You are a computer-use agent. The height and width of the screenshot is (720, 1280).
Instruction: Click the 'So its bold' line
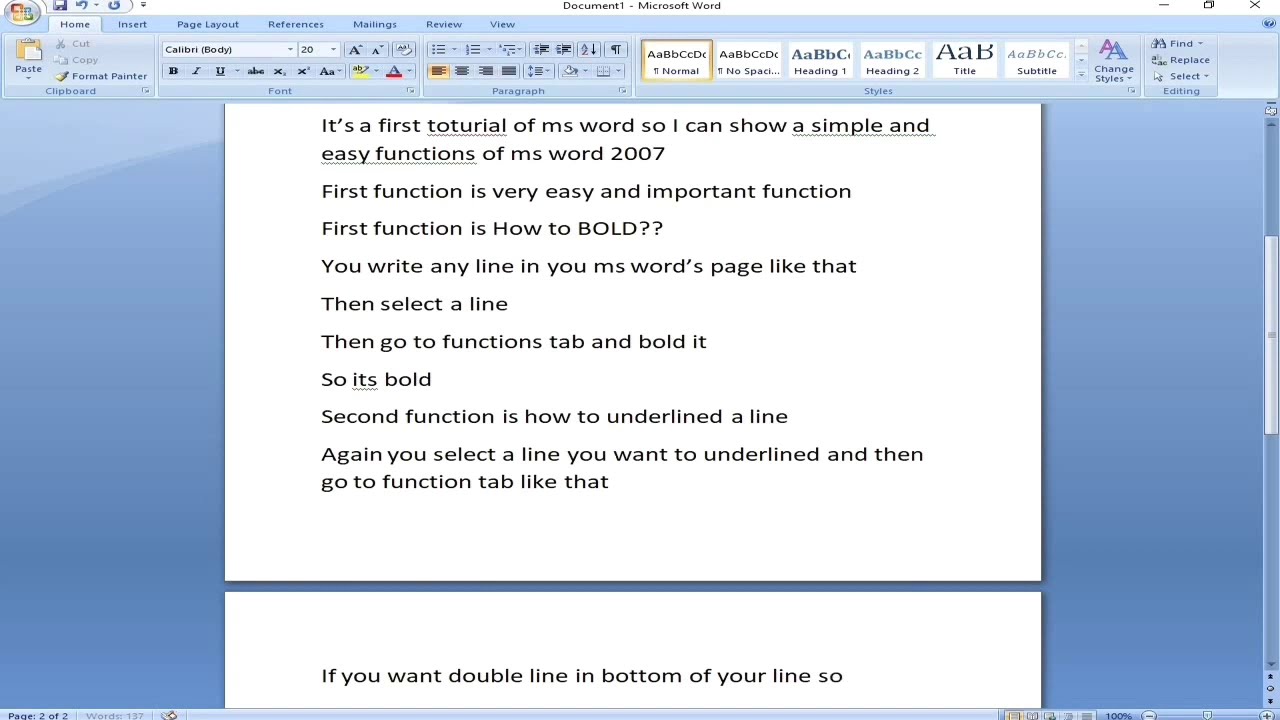376,379
